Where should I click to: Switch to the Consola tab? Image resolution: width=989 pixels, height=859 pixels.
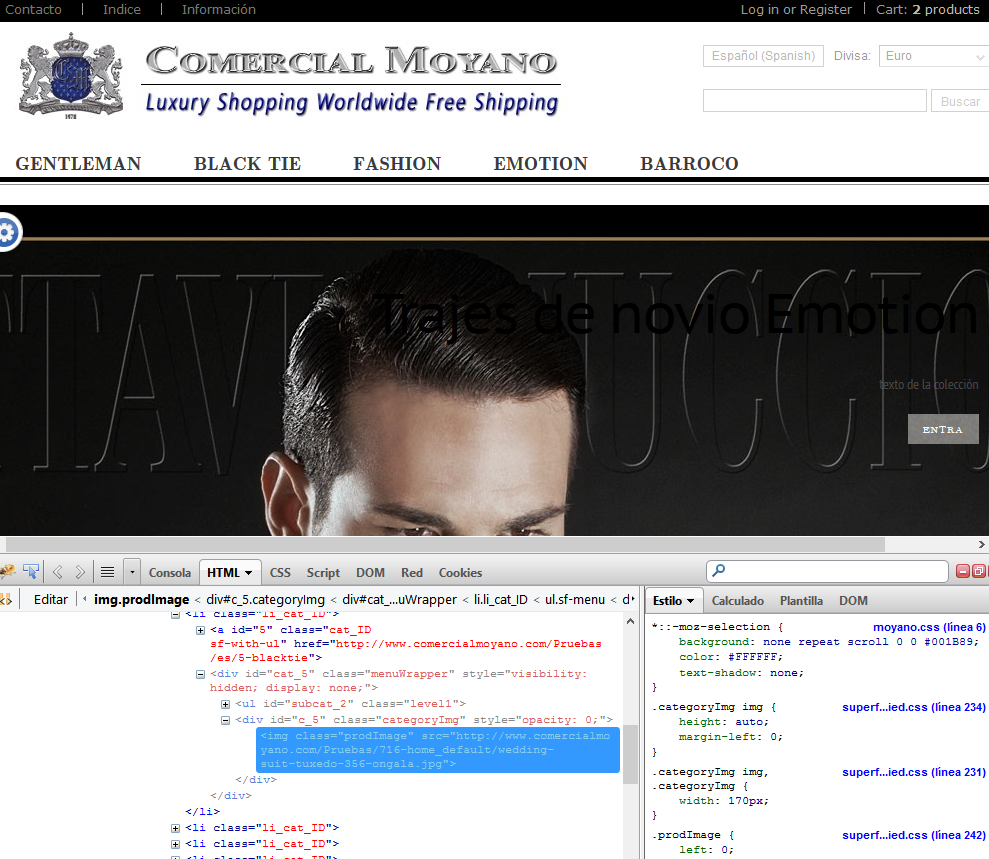(170, 573)
